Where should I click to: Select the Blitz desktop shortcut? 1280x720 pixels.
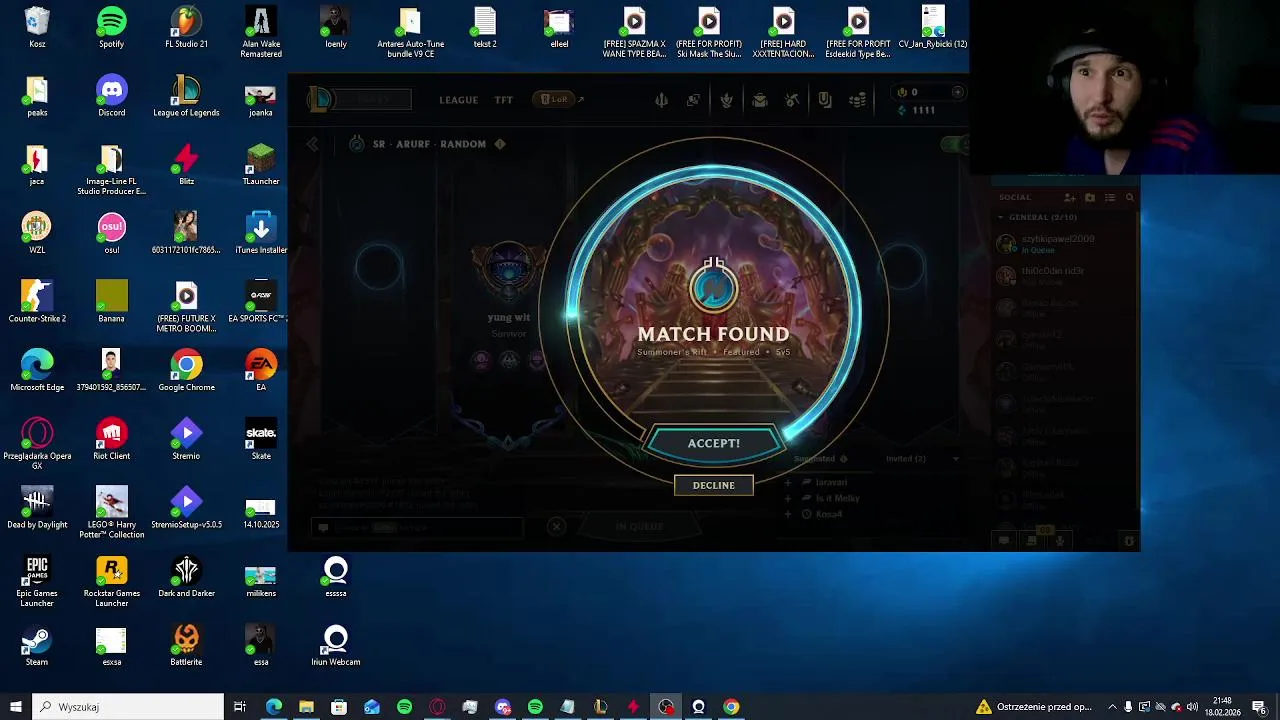pyautogui.click(x=186, y=166)
